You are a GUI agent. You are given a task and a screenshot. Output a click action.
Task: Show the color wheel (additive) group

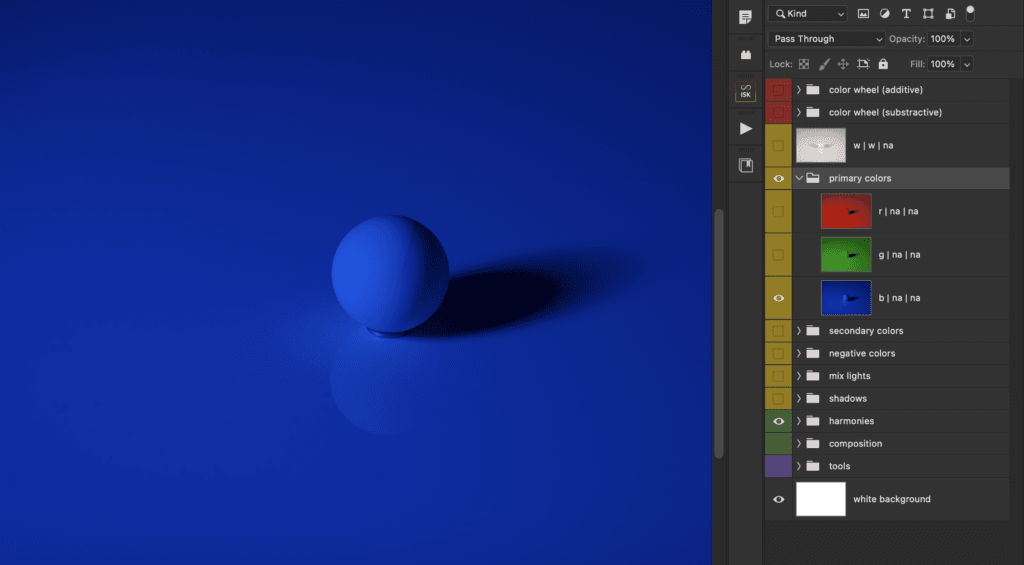(x=778, y=89)
